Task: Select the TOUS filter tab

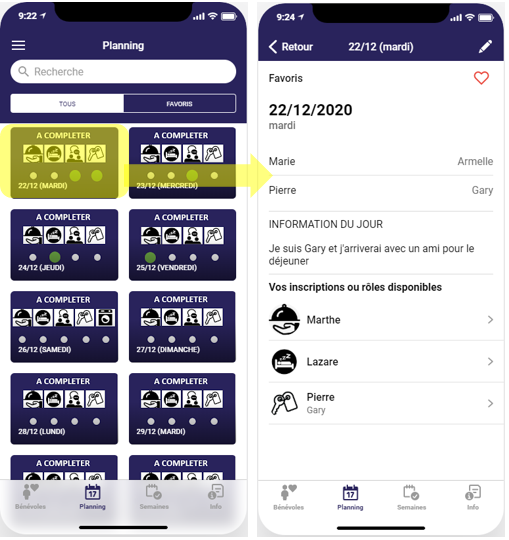Action: (x=67, y=104)
